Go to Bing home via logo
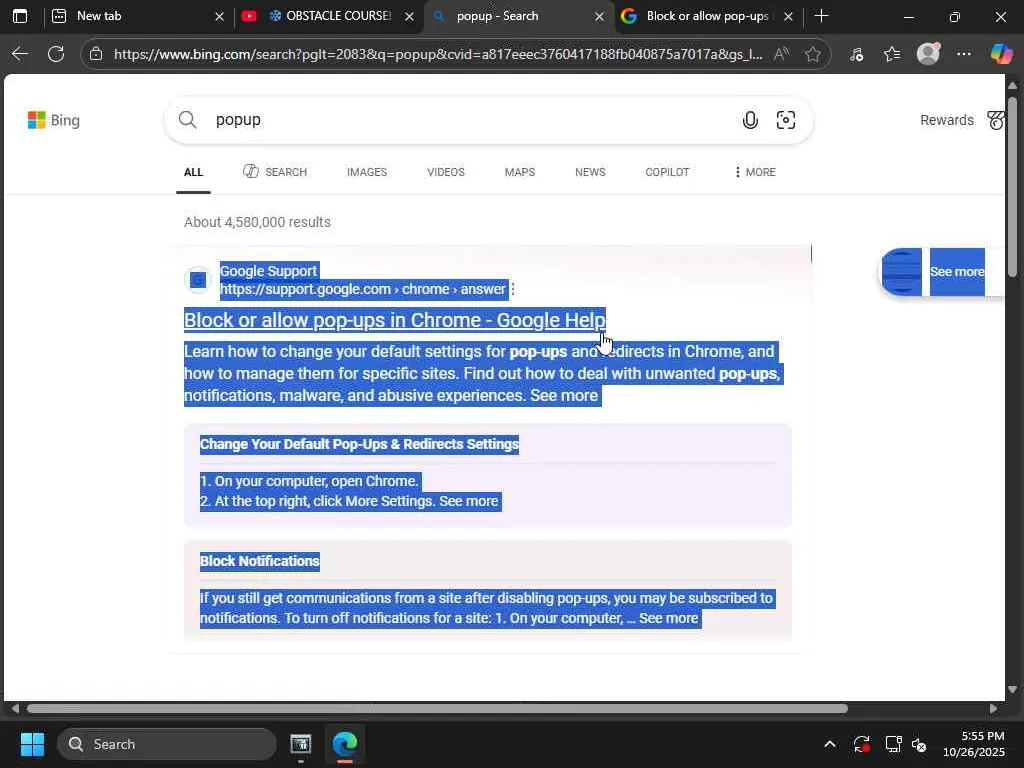The width and height of the screenshot is (1024, 768). (x=54, y=120)
